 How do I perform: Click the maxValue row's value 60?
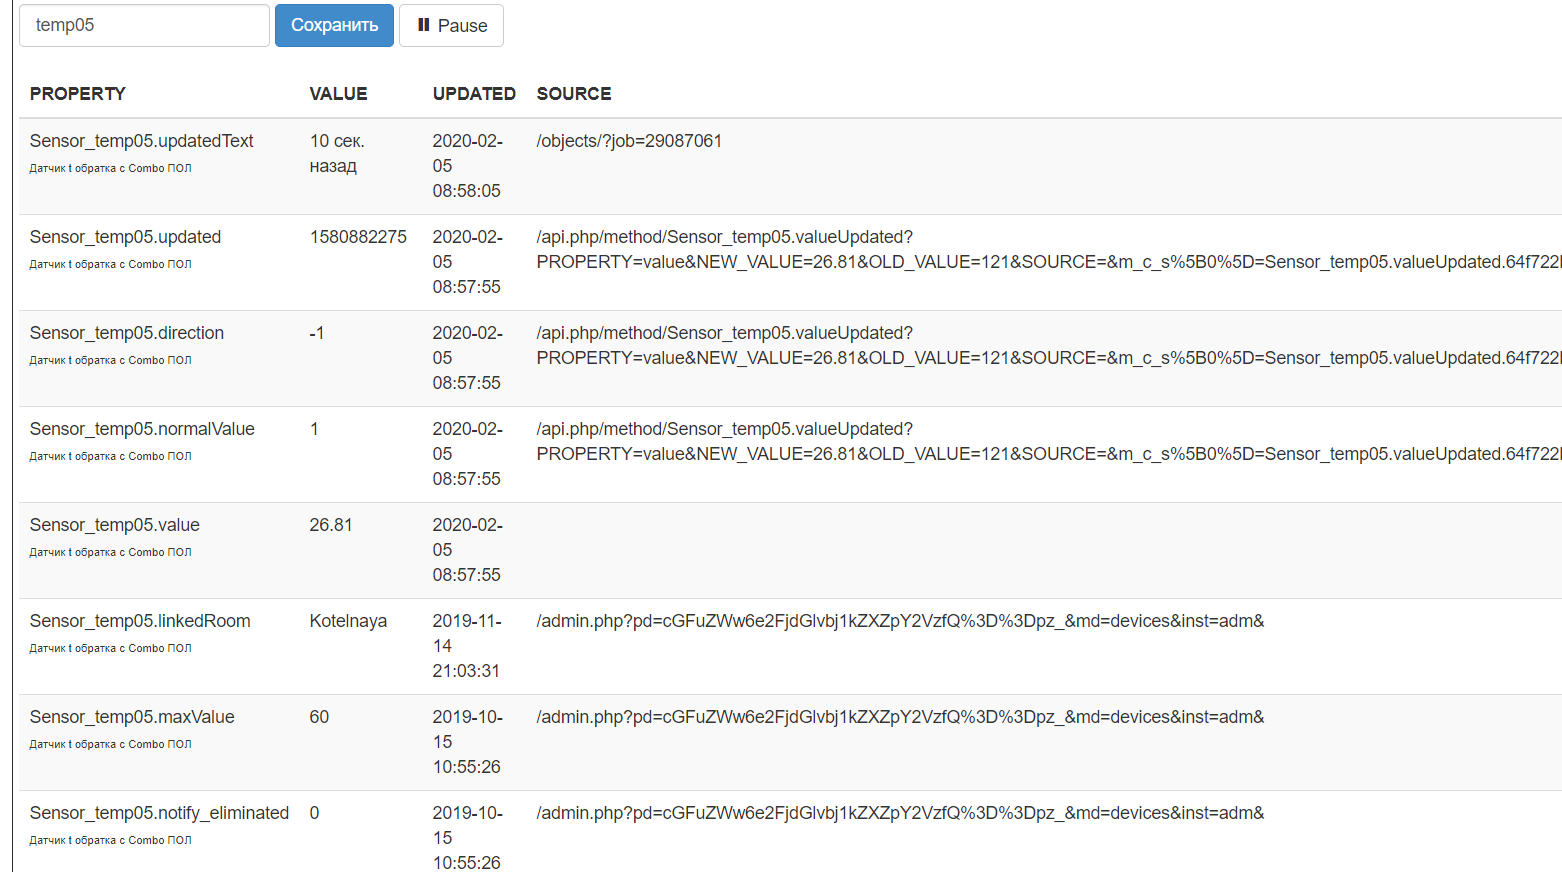click(x=319, y=717)
